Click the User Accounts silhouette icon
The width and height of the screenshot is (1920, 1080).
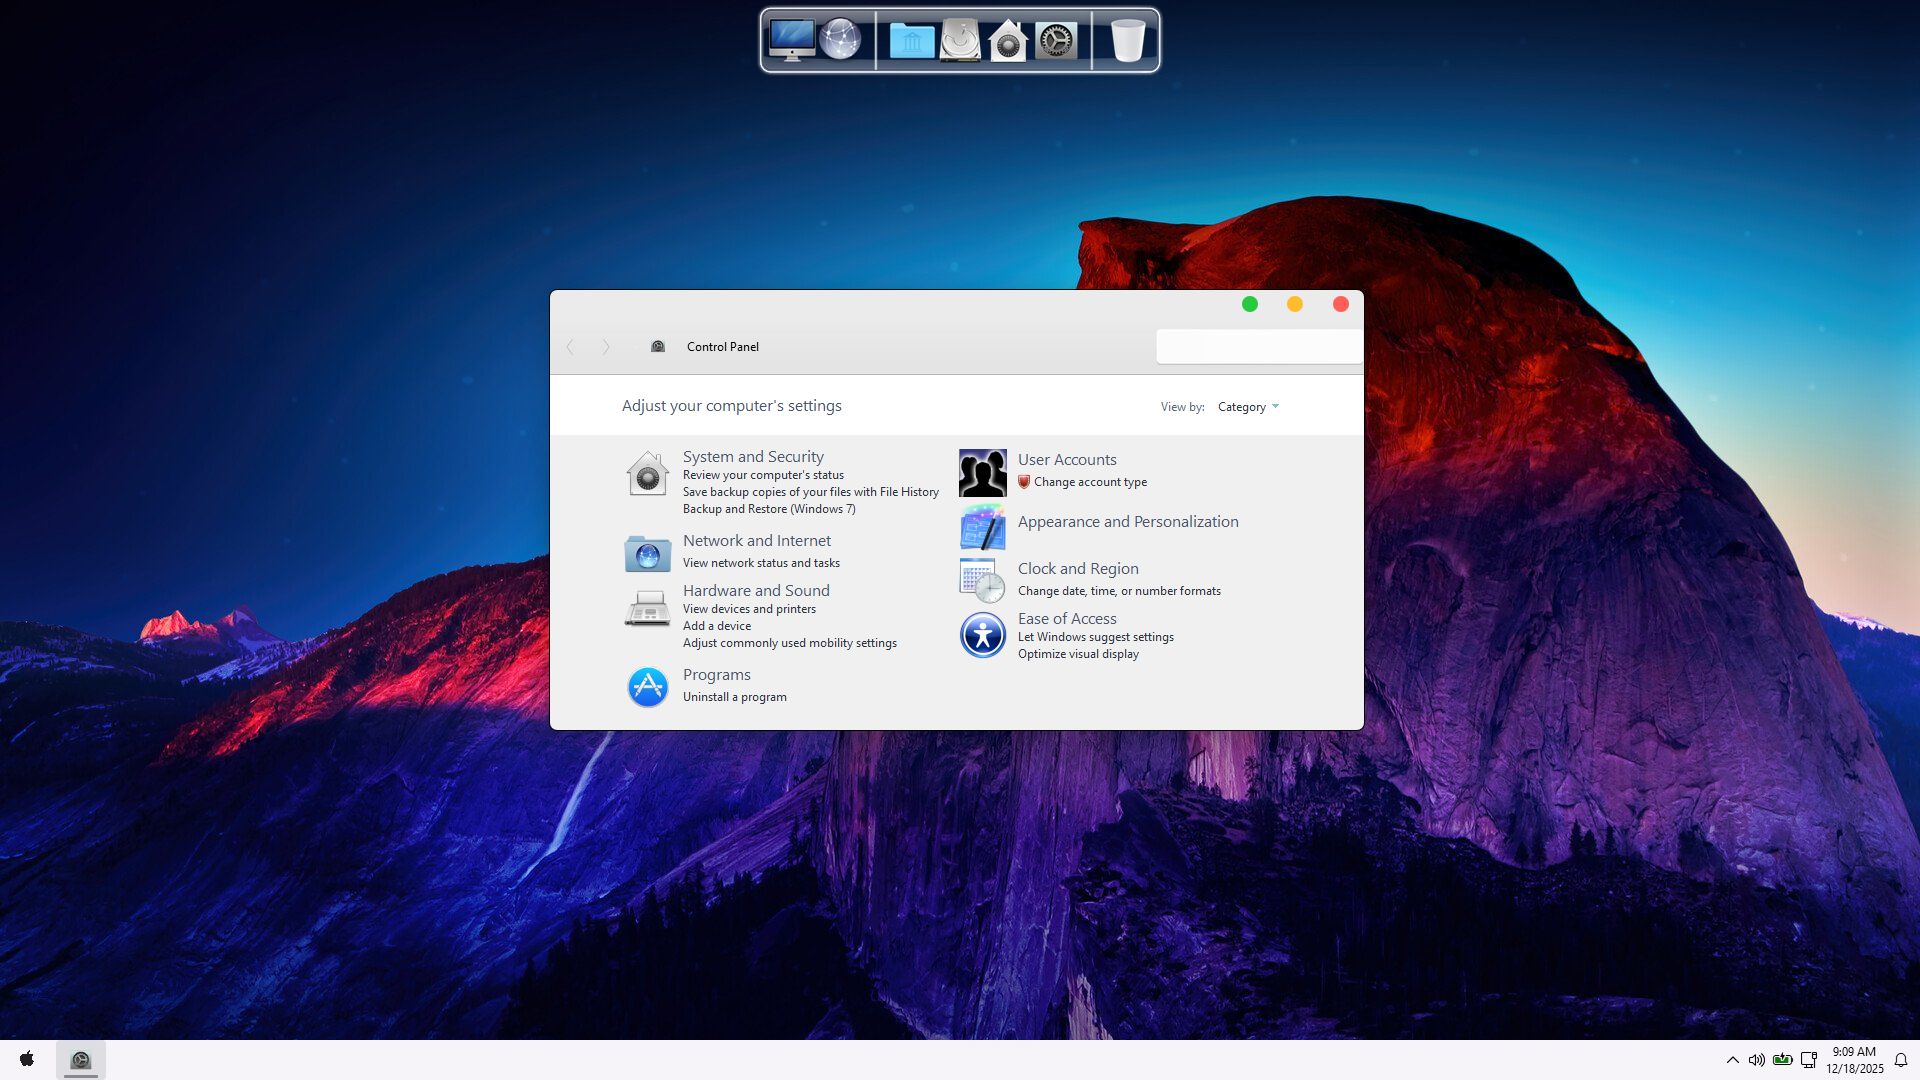pos(982,473)
